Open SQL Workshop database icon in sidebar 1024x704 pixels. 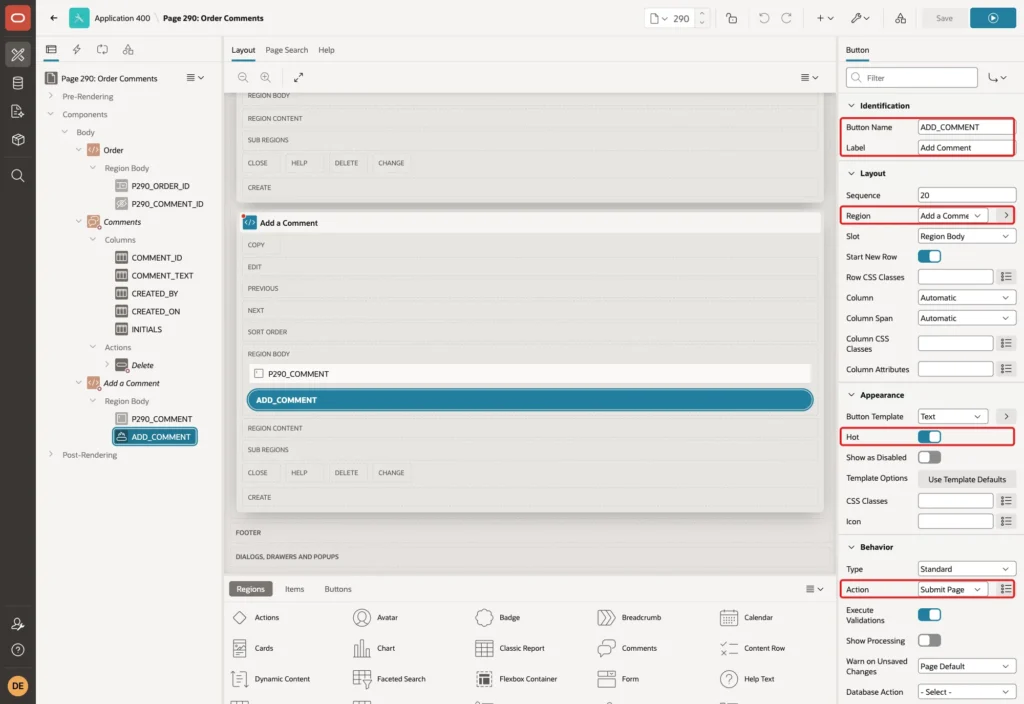coord(18,83)
